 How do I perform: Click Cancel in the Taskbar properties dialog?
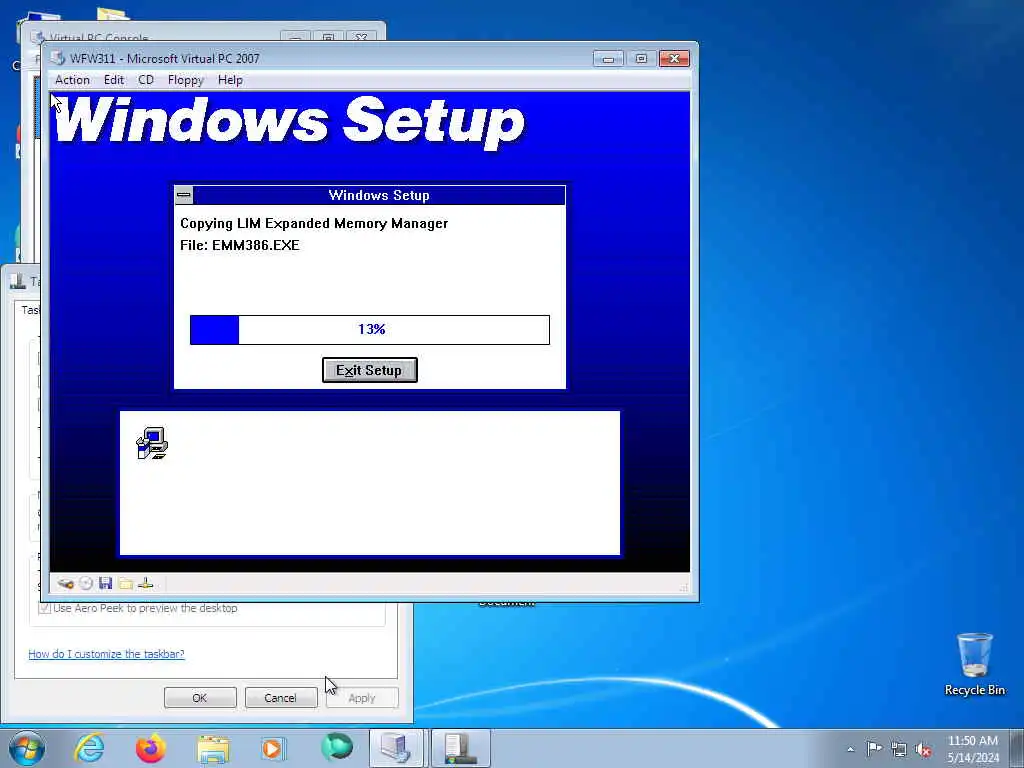[x=280, y=697]
